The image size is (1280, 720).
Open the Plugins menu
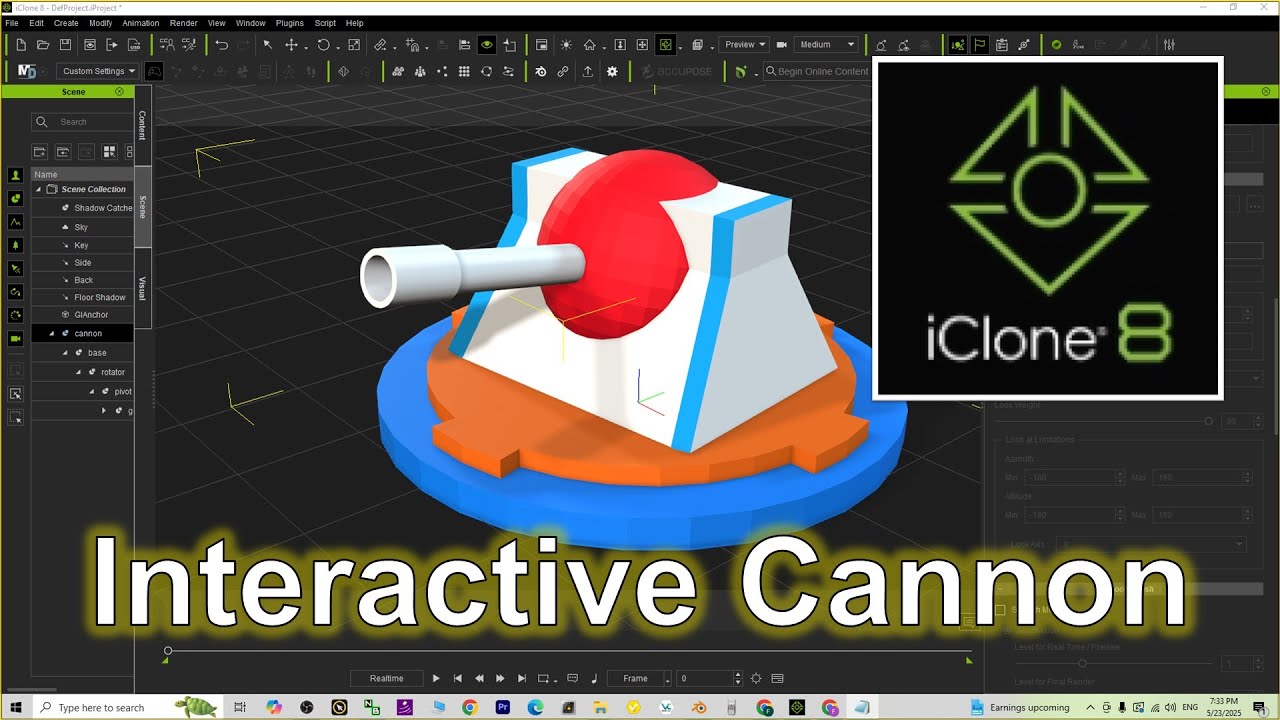pos(290,23)
